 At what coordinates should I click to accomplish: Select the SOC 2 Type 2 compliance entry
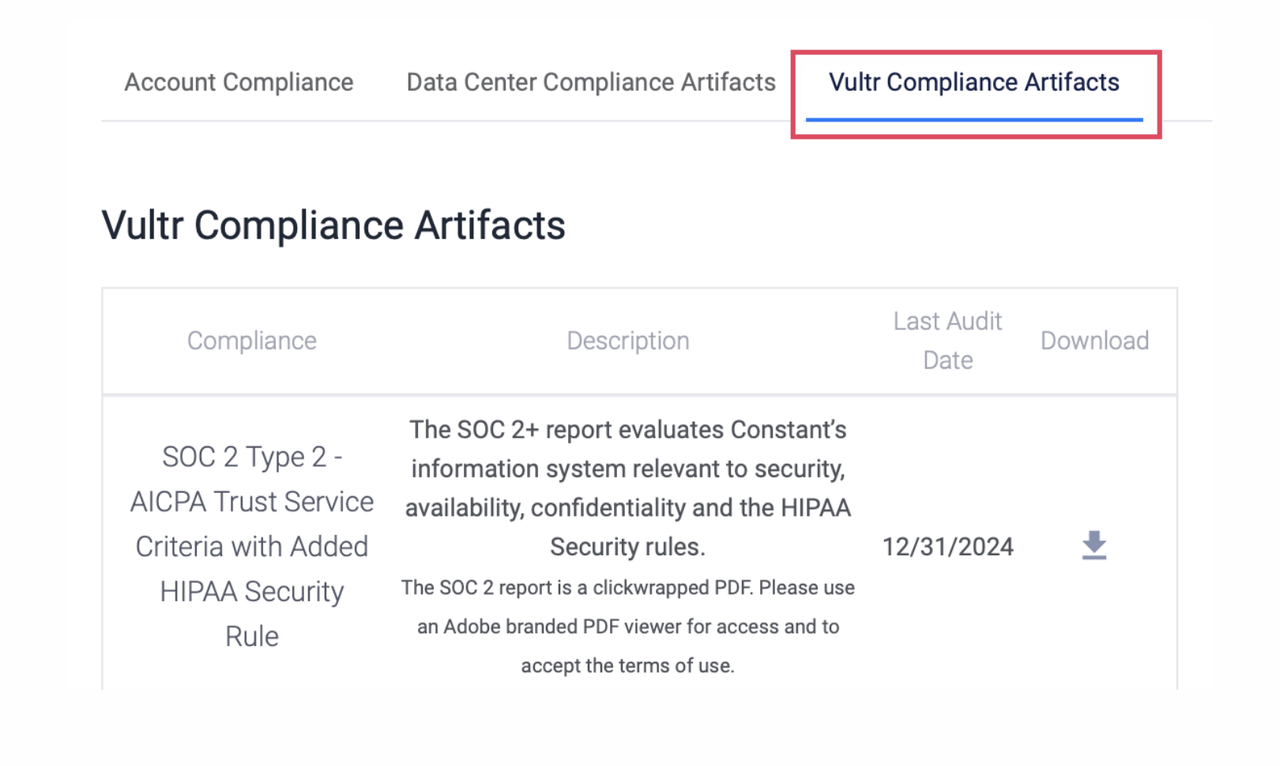(251, 546)
